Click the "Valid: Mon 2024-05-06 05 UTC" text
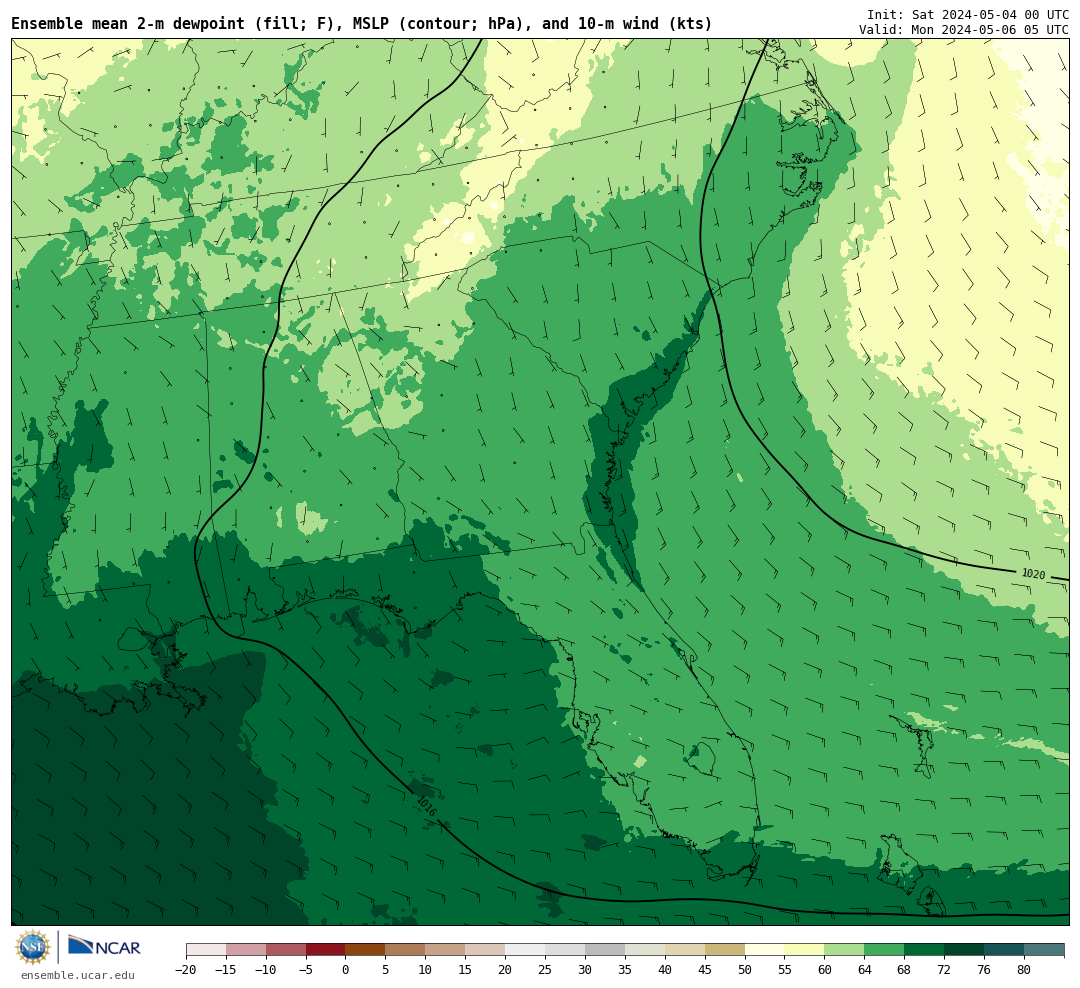Image resolution: width=1080 pixels, height=988 pixels. [x=964, y=30]
